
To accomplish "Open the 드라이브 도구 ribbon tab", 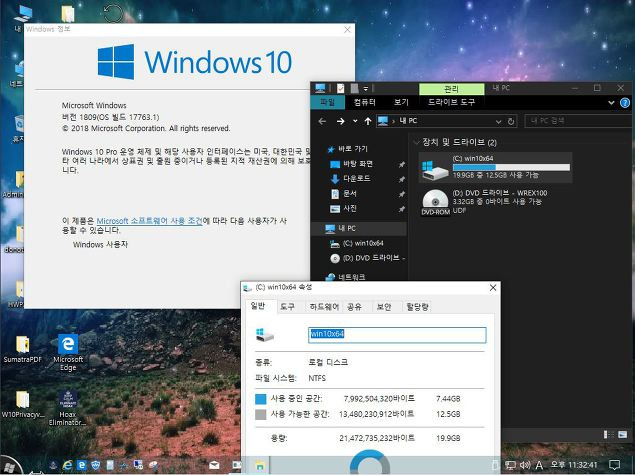I will pyautogui.click(x=451, y=102).
